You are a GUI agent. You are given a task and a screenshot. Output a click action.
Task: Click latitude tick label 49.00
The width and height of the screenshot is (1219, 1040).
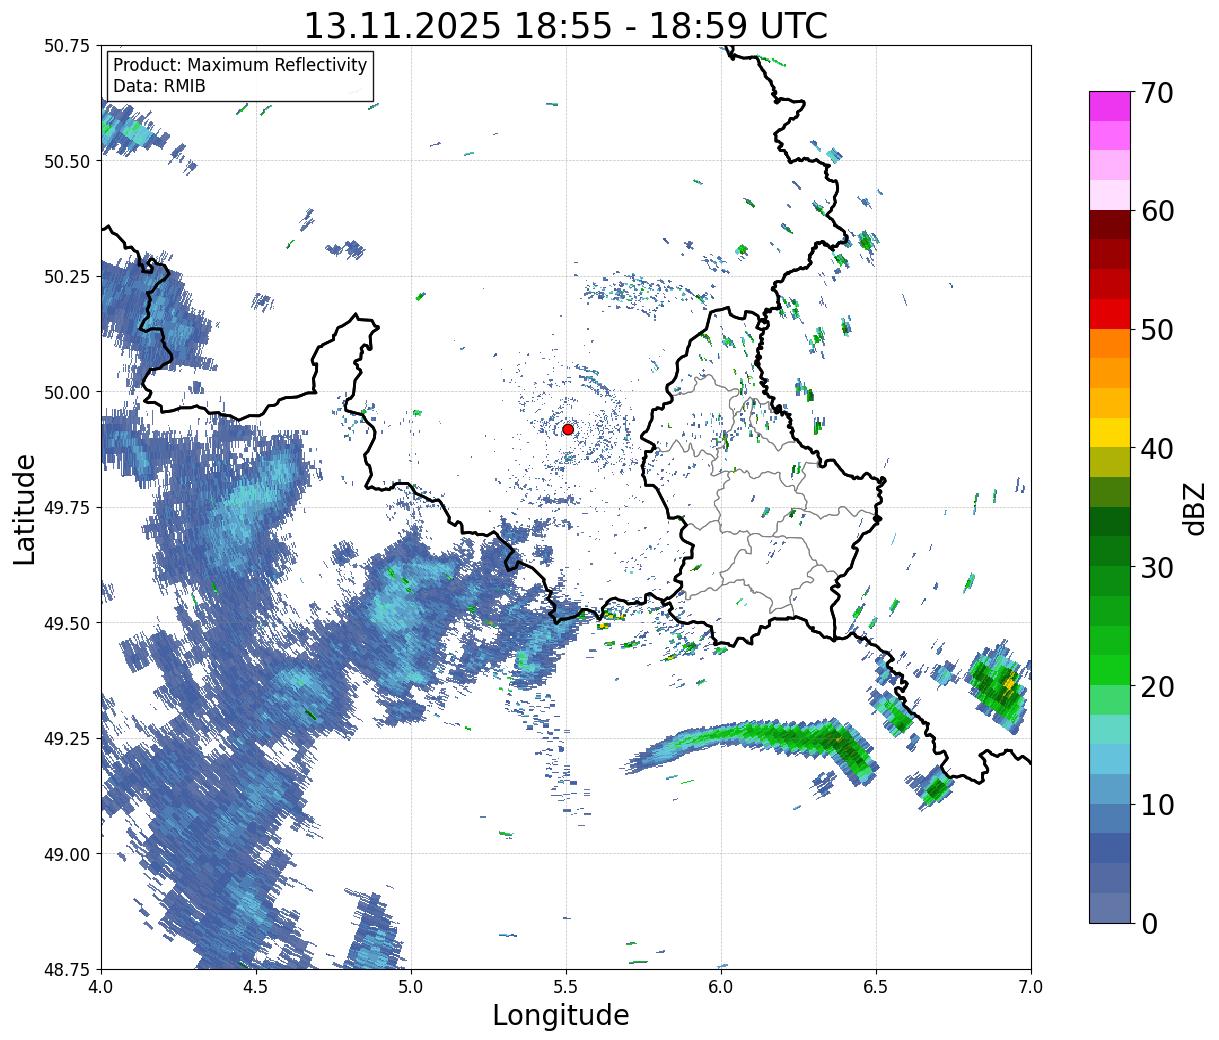point(67,854)
